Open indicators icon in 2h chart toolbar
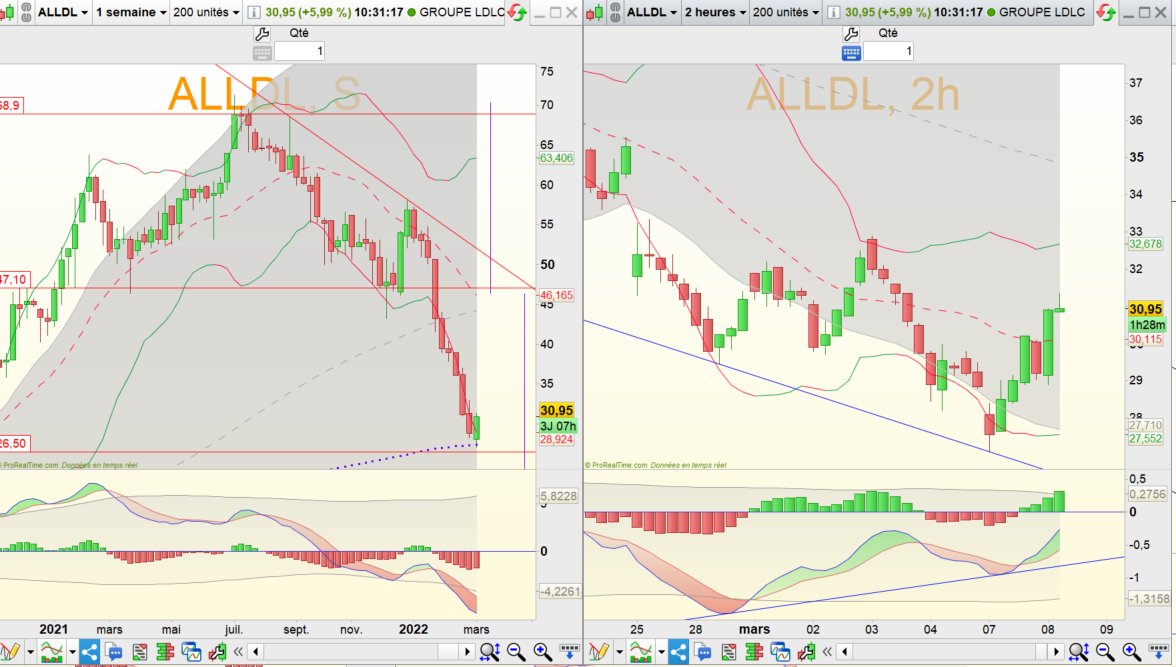This screenshot has width=1176, height=667. pyautogui.click(x=640, y=651)
